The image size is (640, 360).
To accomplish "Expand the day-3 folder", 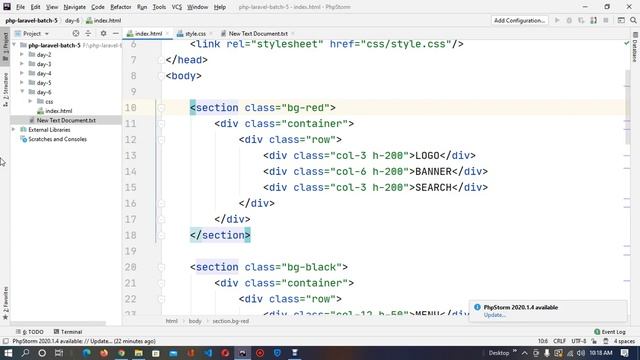I will (22, 64).
